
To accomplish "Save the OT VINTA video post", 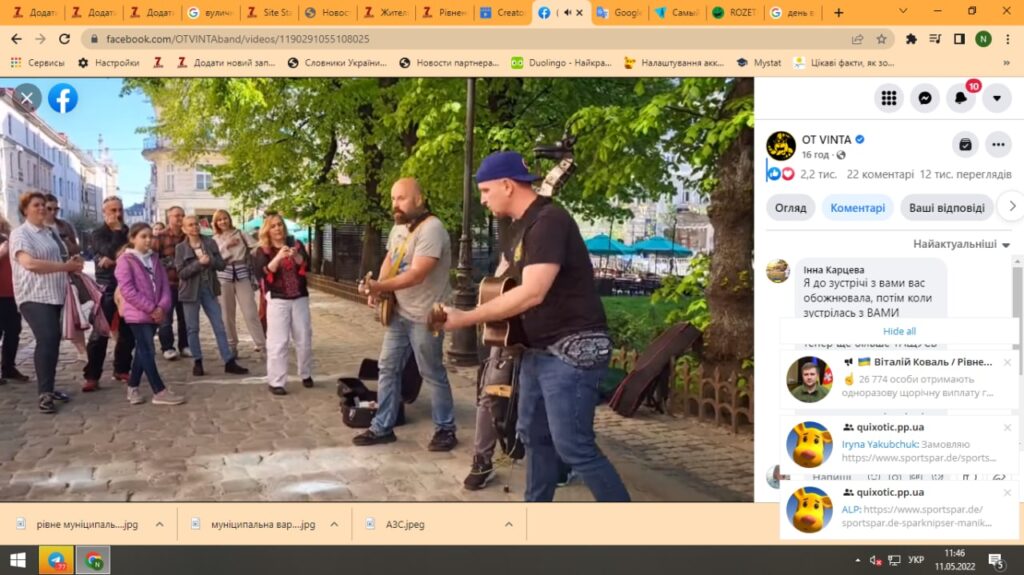I will tap(964, 144).
